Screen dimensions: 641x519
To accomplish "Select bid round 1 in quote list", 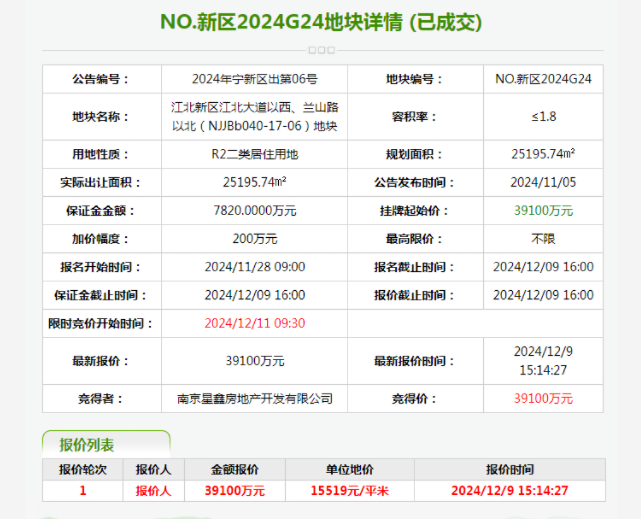I will coord(83,490).
